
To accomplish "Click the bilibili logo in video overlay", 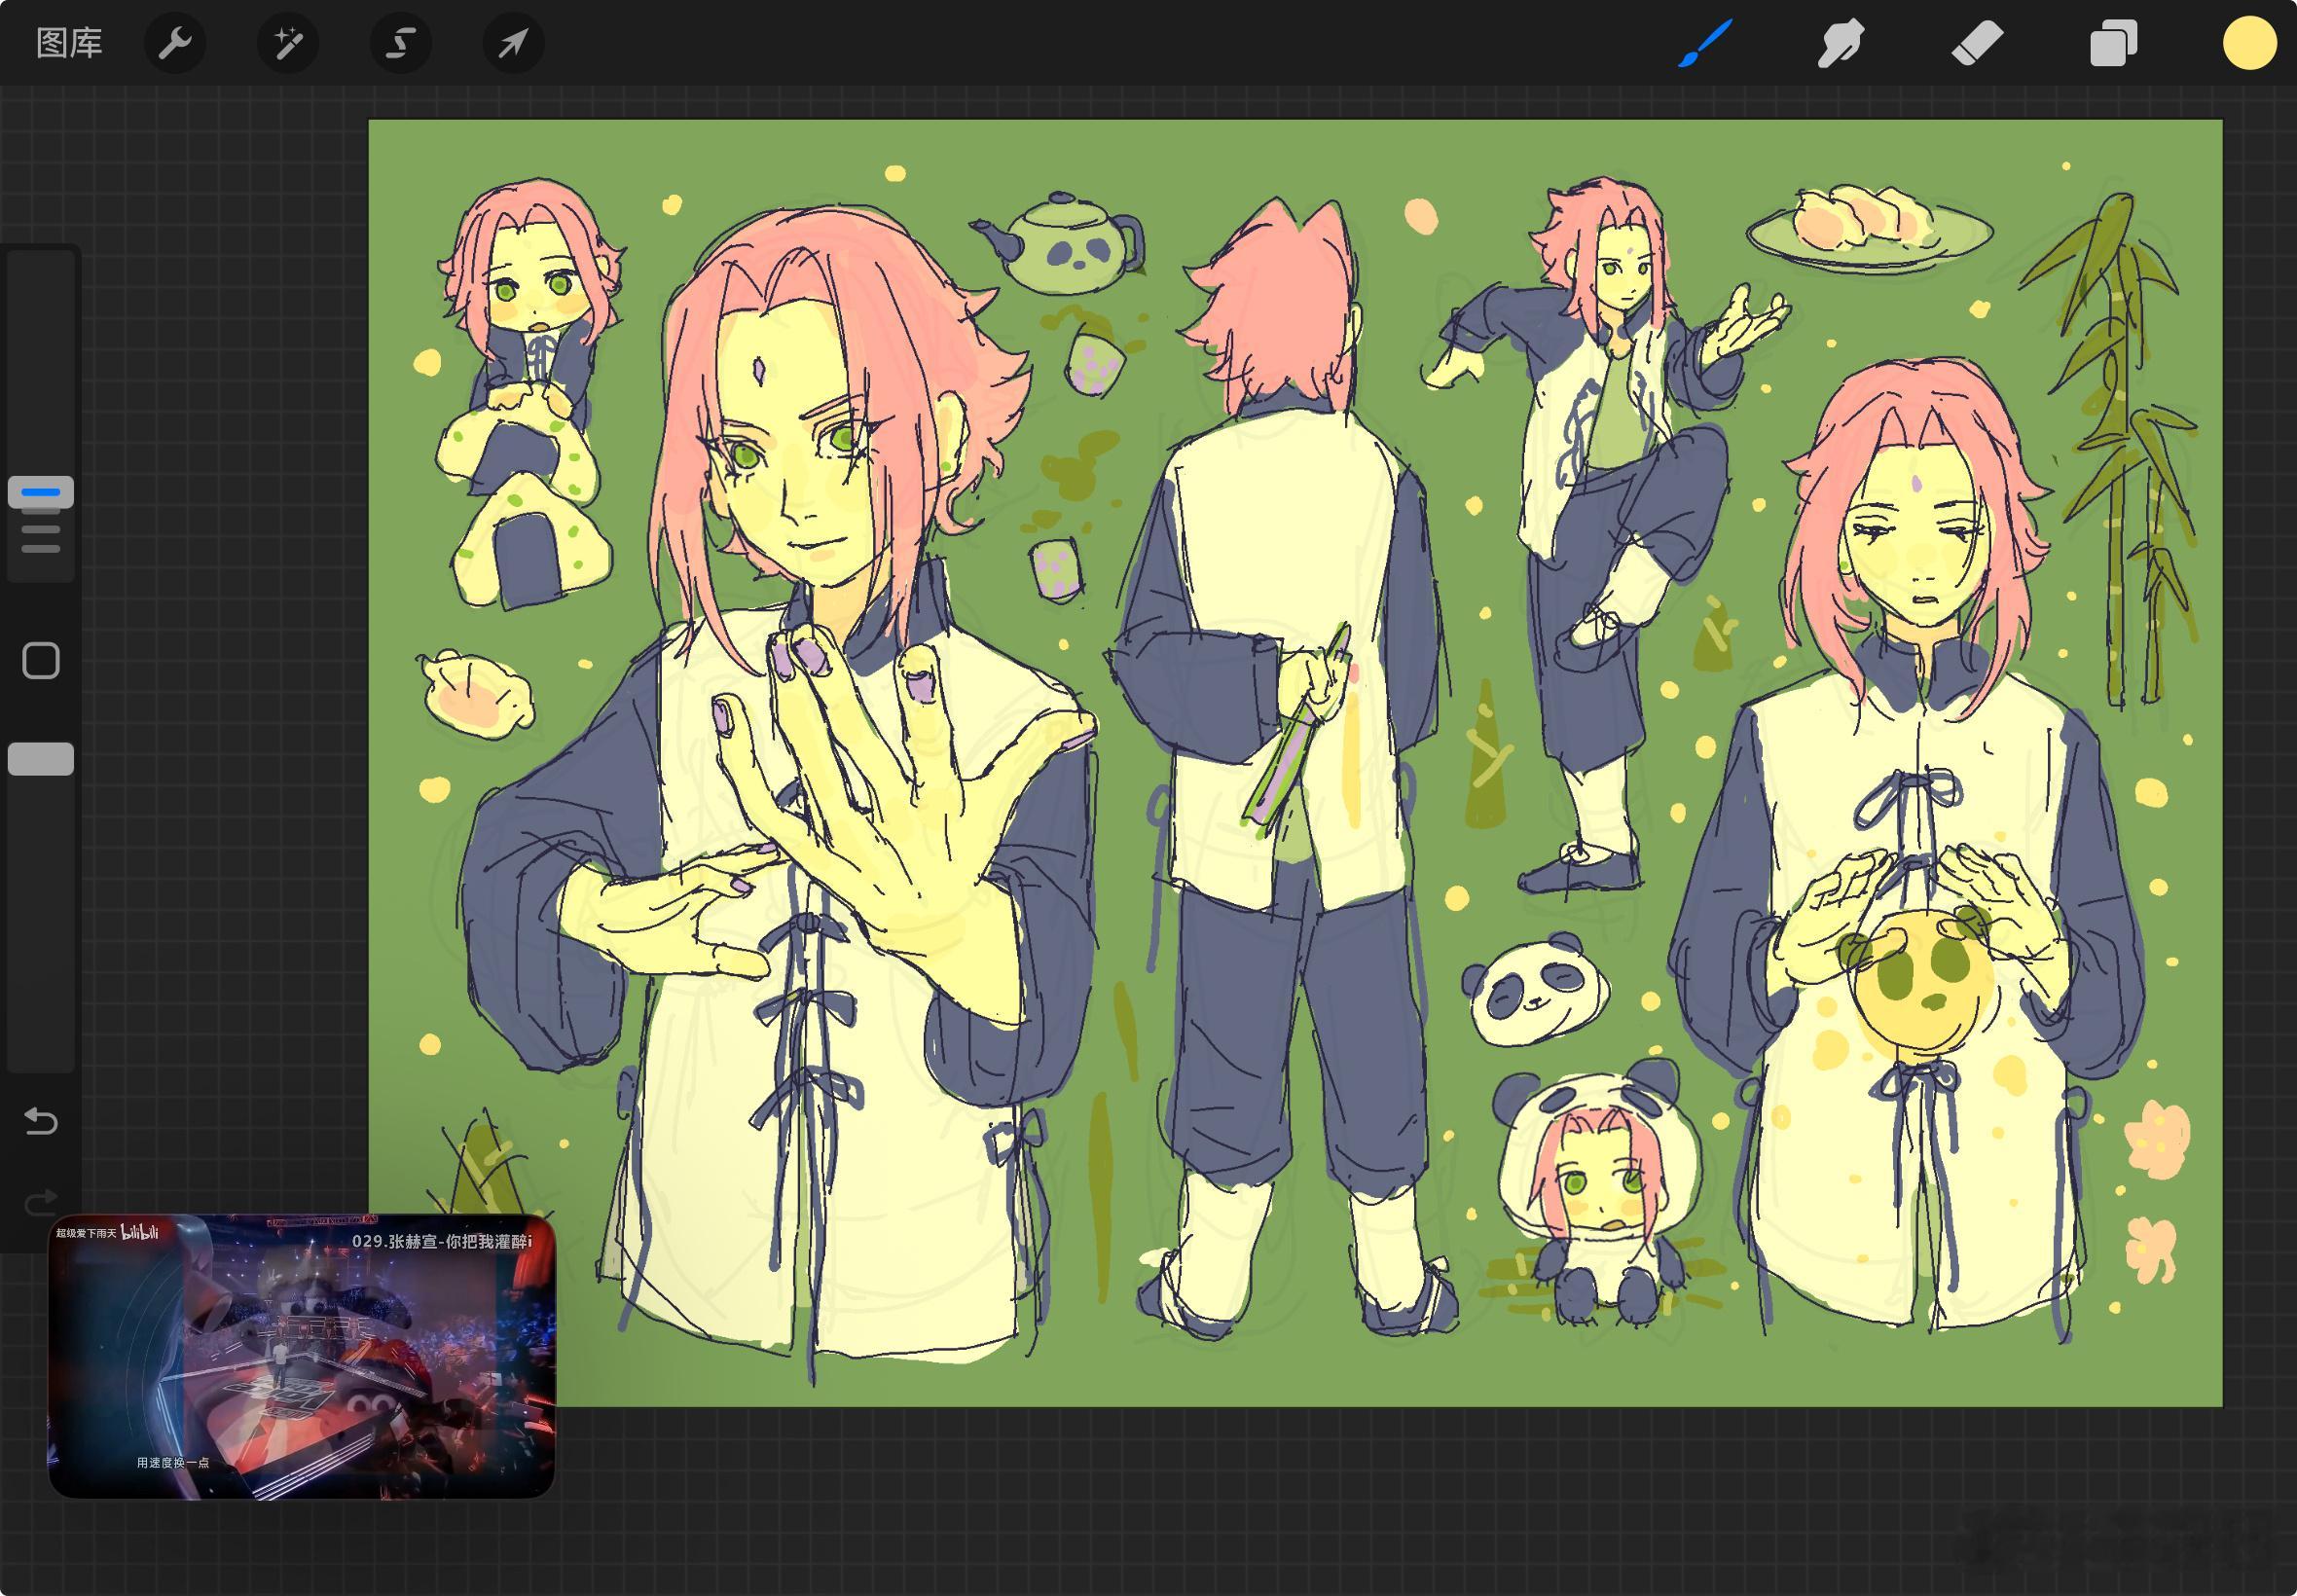I will (140, 1232).
